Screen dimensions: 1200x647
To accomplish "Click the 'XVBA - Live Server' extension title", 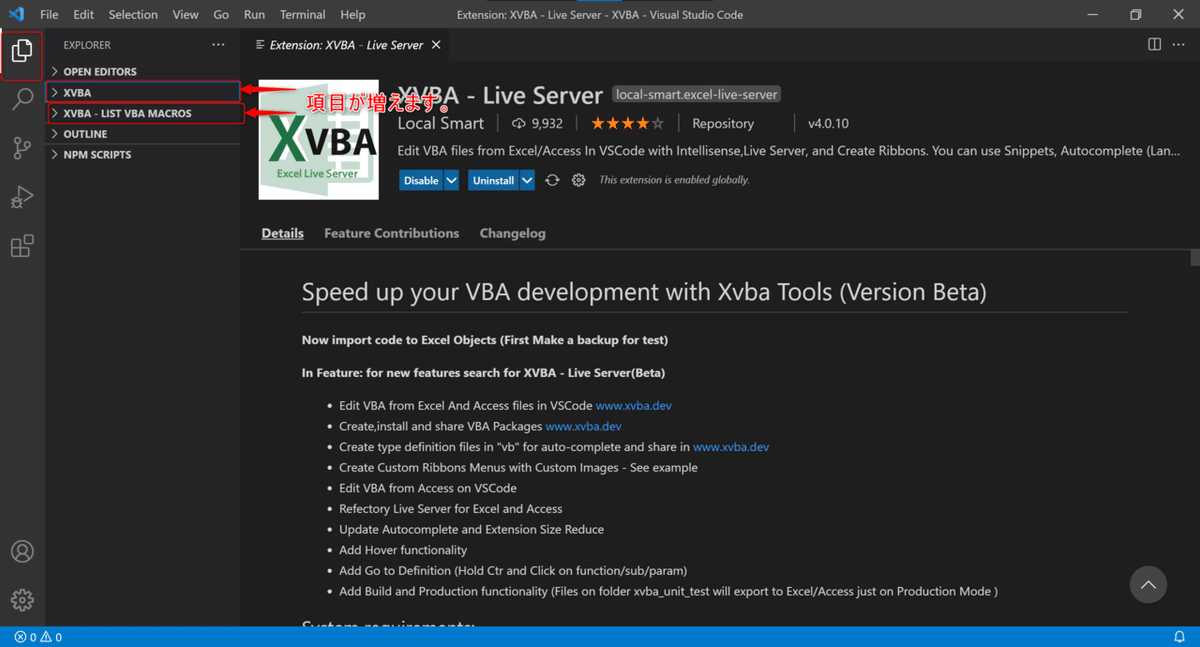I will click(x=500, y=95).
